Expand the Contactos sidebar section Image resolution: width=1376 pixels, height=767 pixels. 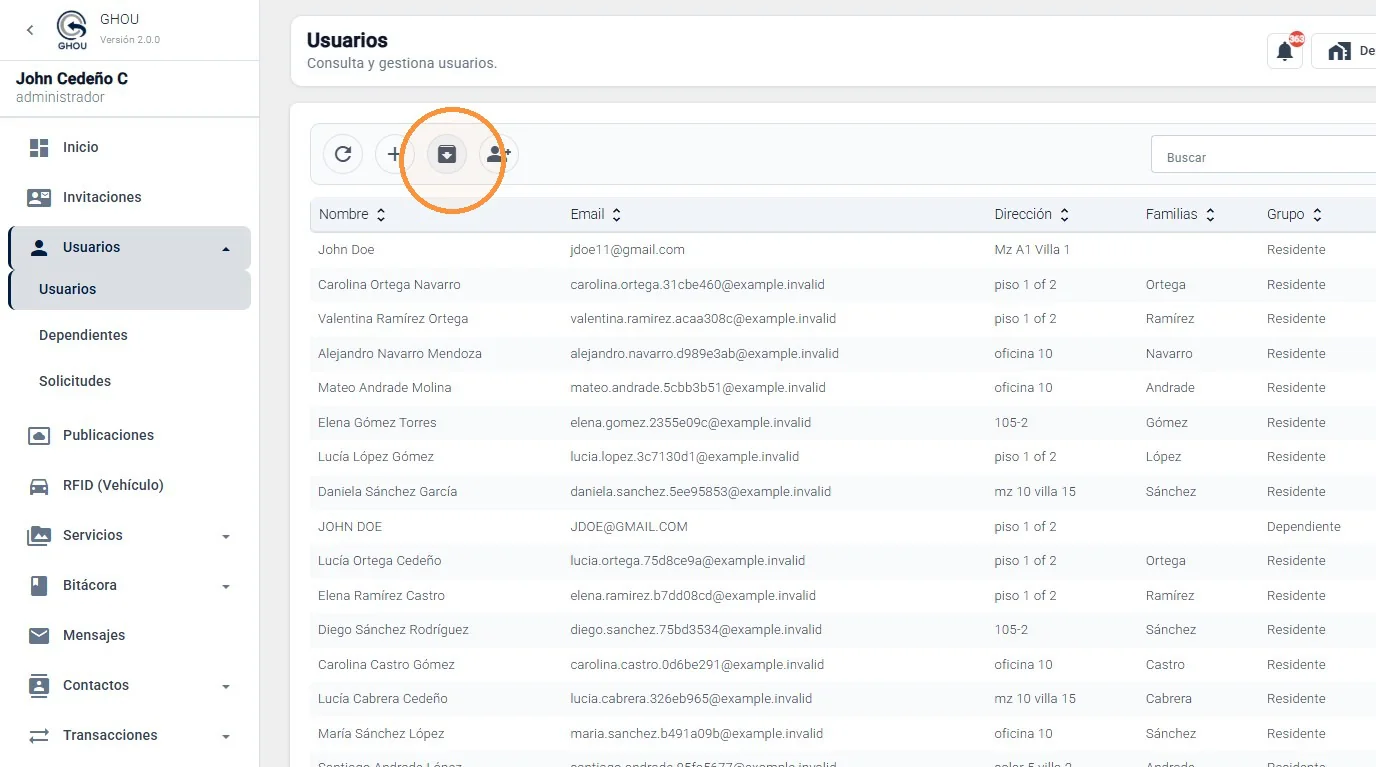click(x=226, y=686)
